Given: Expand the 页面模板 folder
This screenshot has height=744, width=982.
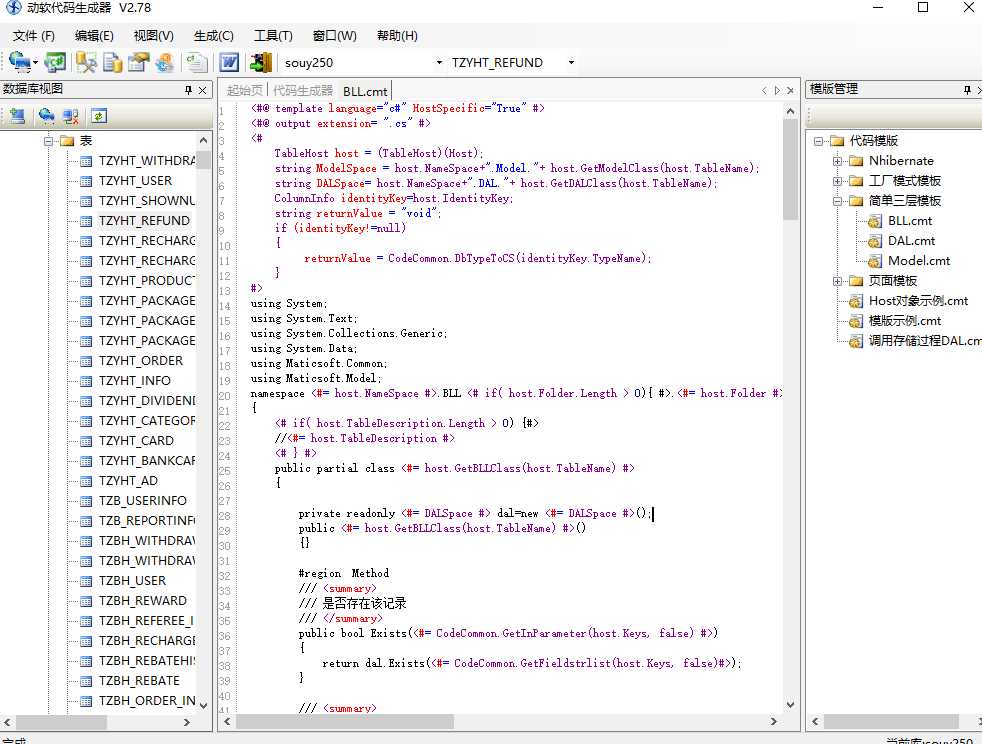Looking at the screenshot, I should coord(837,281).
